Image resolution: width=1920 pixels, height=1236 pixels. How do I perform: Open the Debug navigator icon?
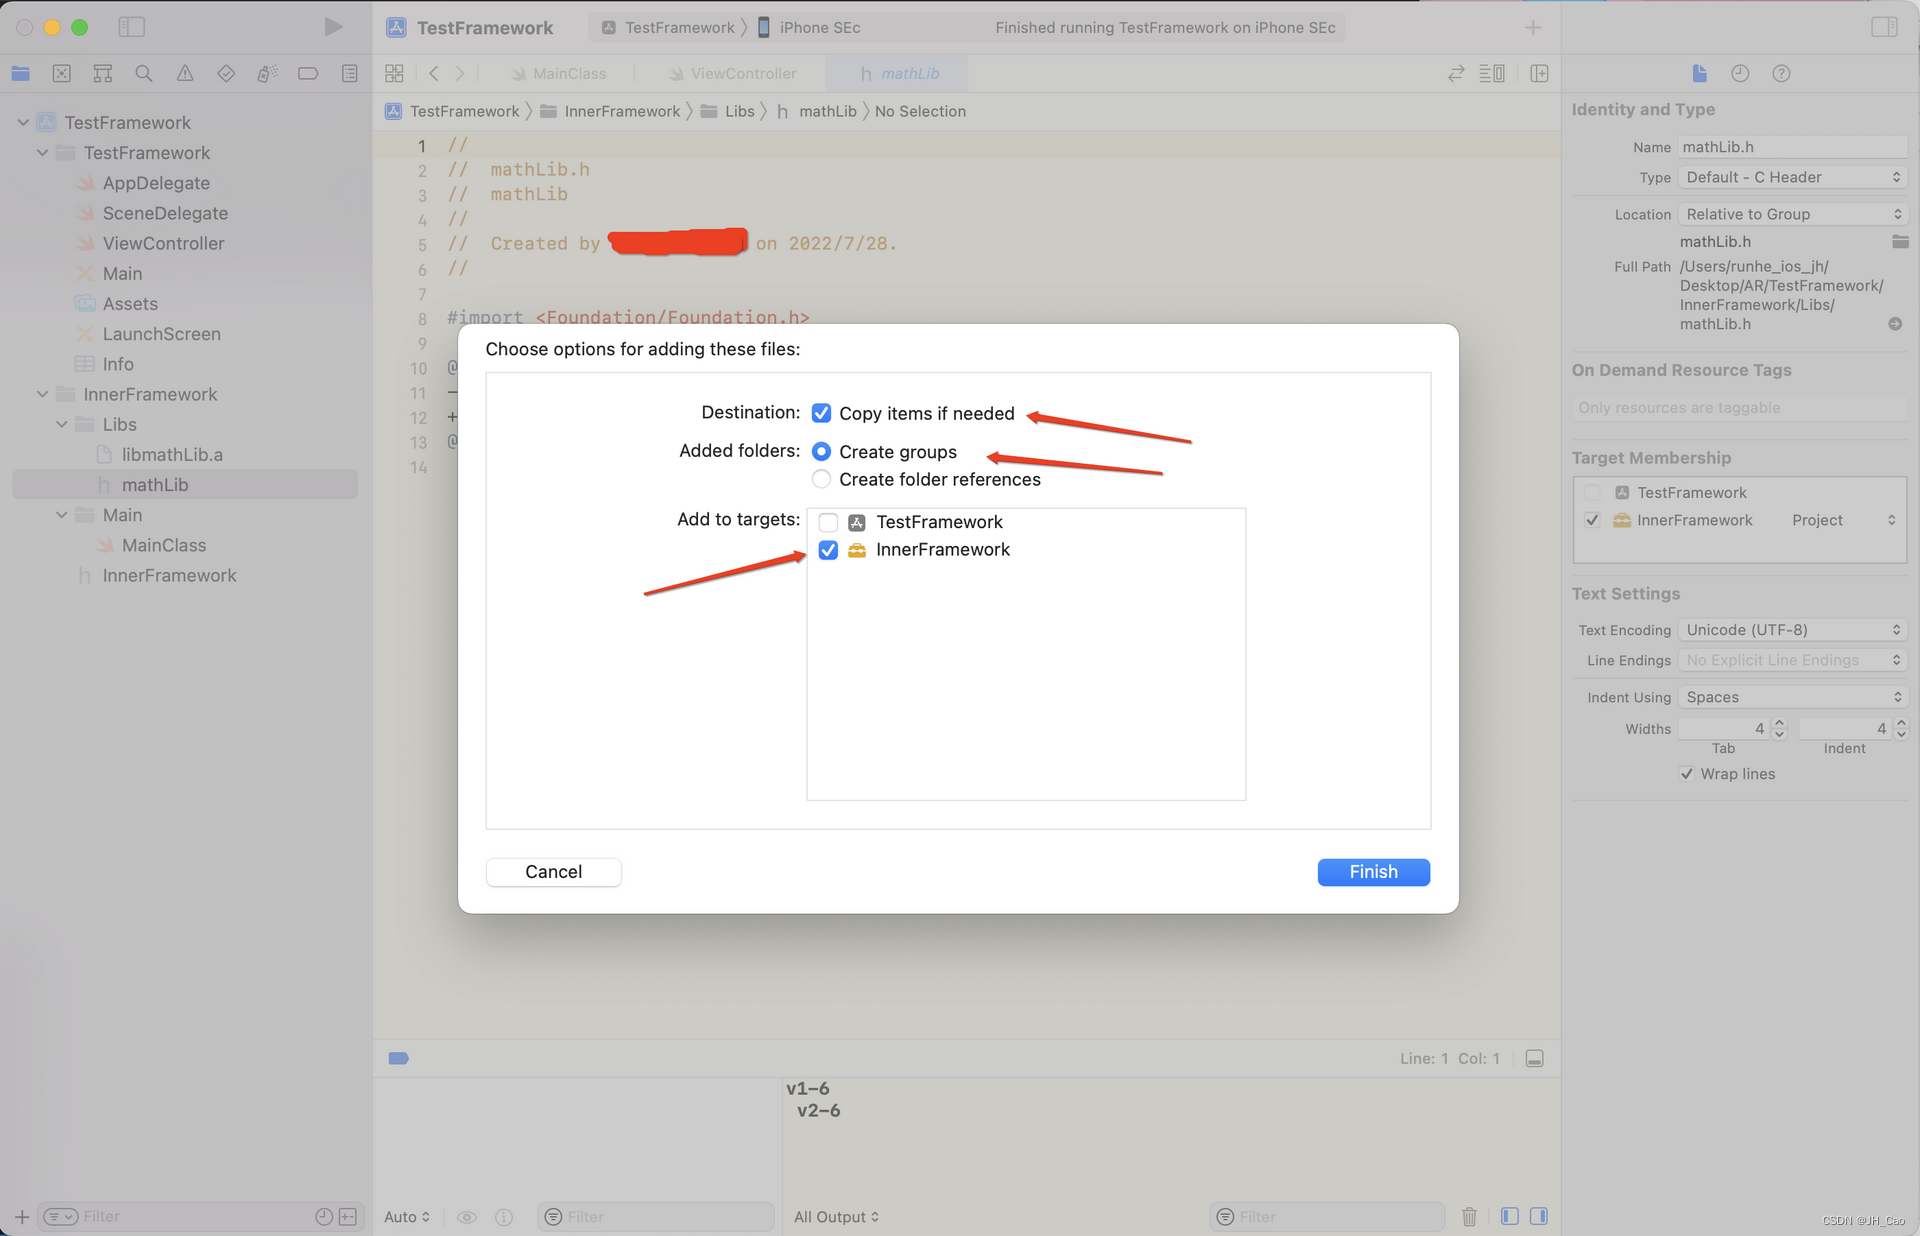pos(267,73)
